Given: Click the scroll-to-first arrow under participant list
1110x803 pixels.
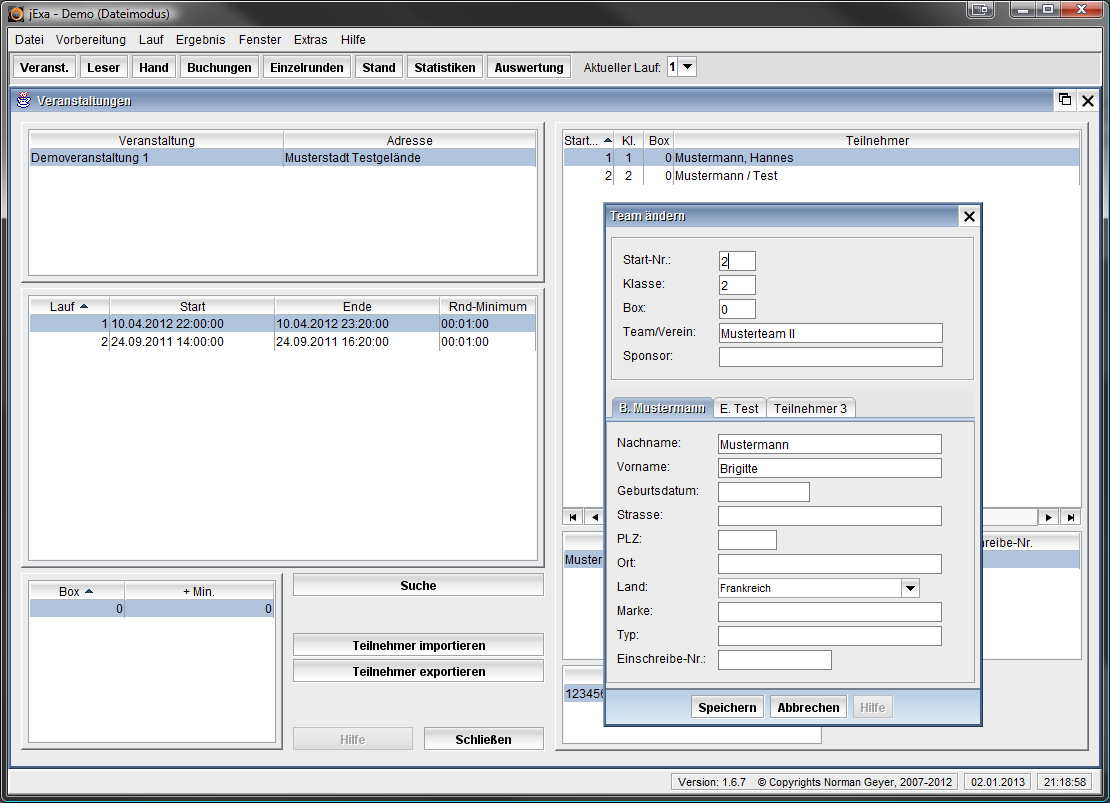Looking at the screenshot, I should [x=573, y=517].
